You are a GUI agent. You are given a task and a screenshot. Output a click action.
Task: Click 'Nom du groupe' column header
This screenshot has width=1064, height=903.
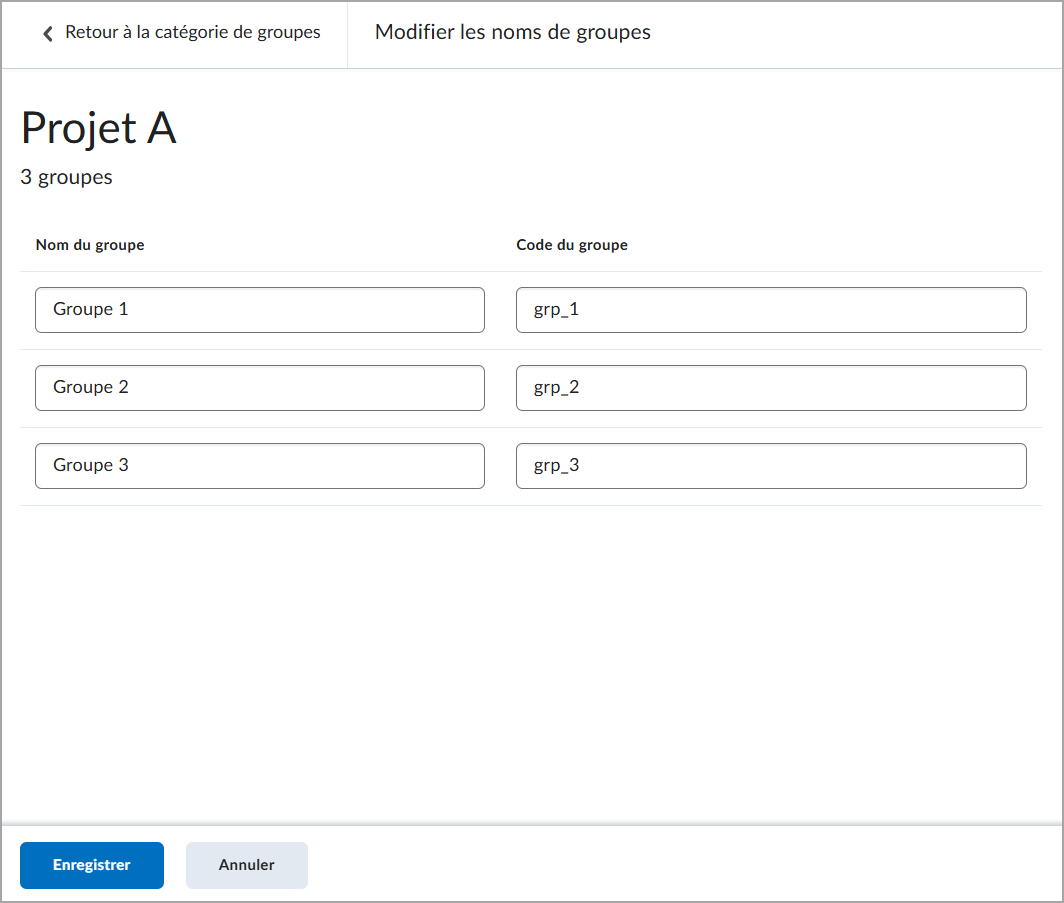[90, 245]
